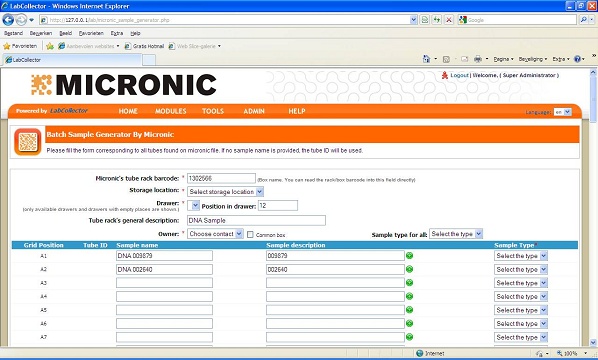Open the Bestand menu
The image size is (598, 360).
pos(13,33)
